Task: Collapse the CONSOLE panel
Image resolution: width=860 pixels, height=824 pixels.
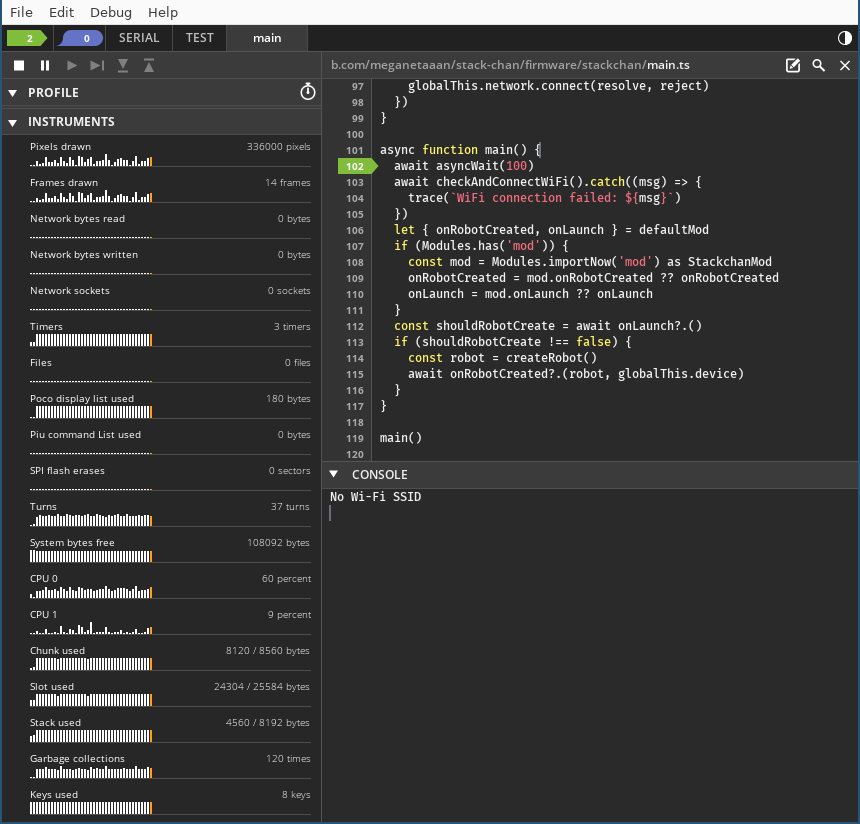Action: coord(333,474)
